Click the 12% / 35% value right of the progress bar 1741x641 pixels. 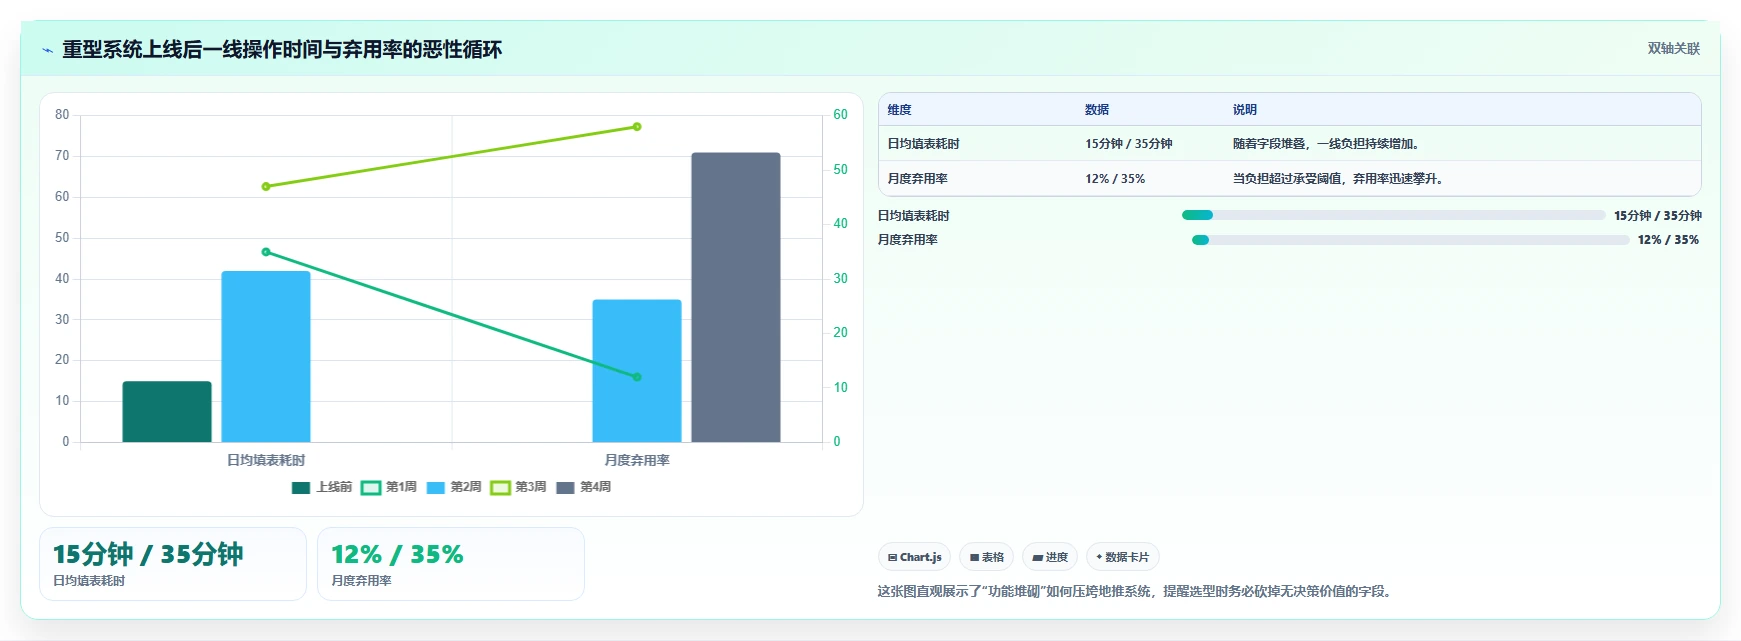(x=1668, y=240)
